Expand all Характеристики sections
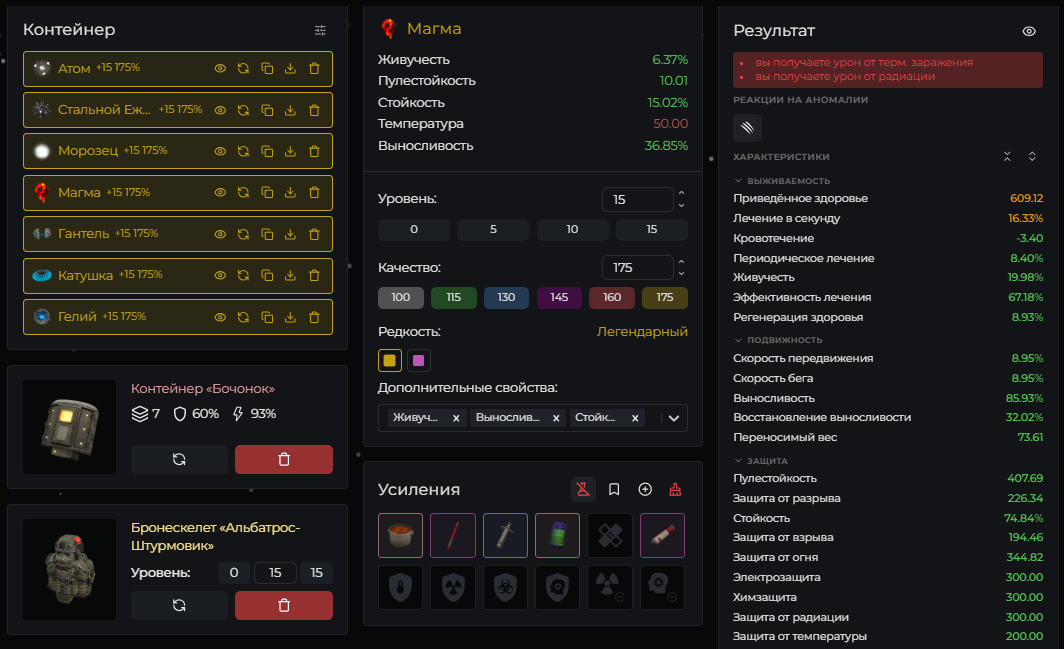This screenshot has width=1064, height=649. [x=1032, y=157]
